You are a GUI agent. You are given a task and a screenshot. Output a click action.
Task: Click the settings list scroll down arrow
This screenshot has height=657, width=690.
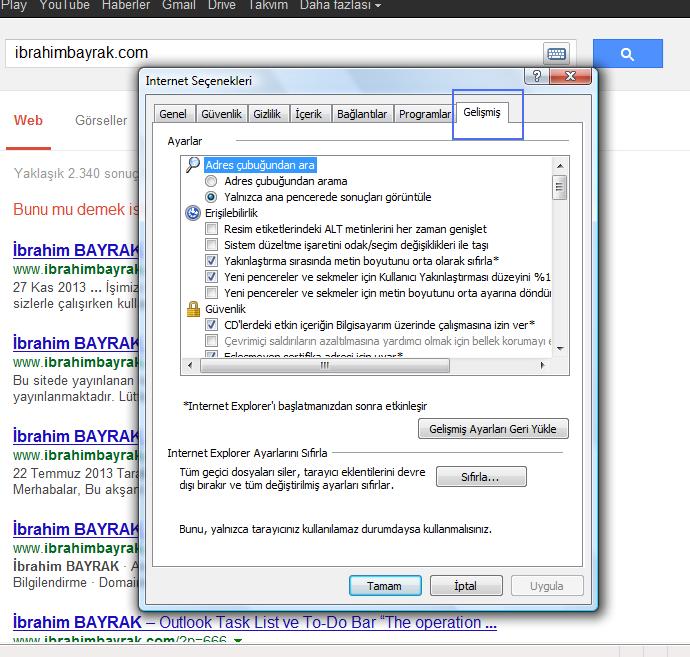pos(560,348)
